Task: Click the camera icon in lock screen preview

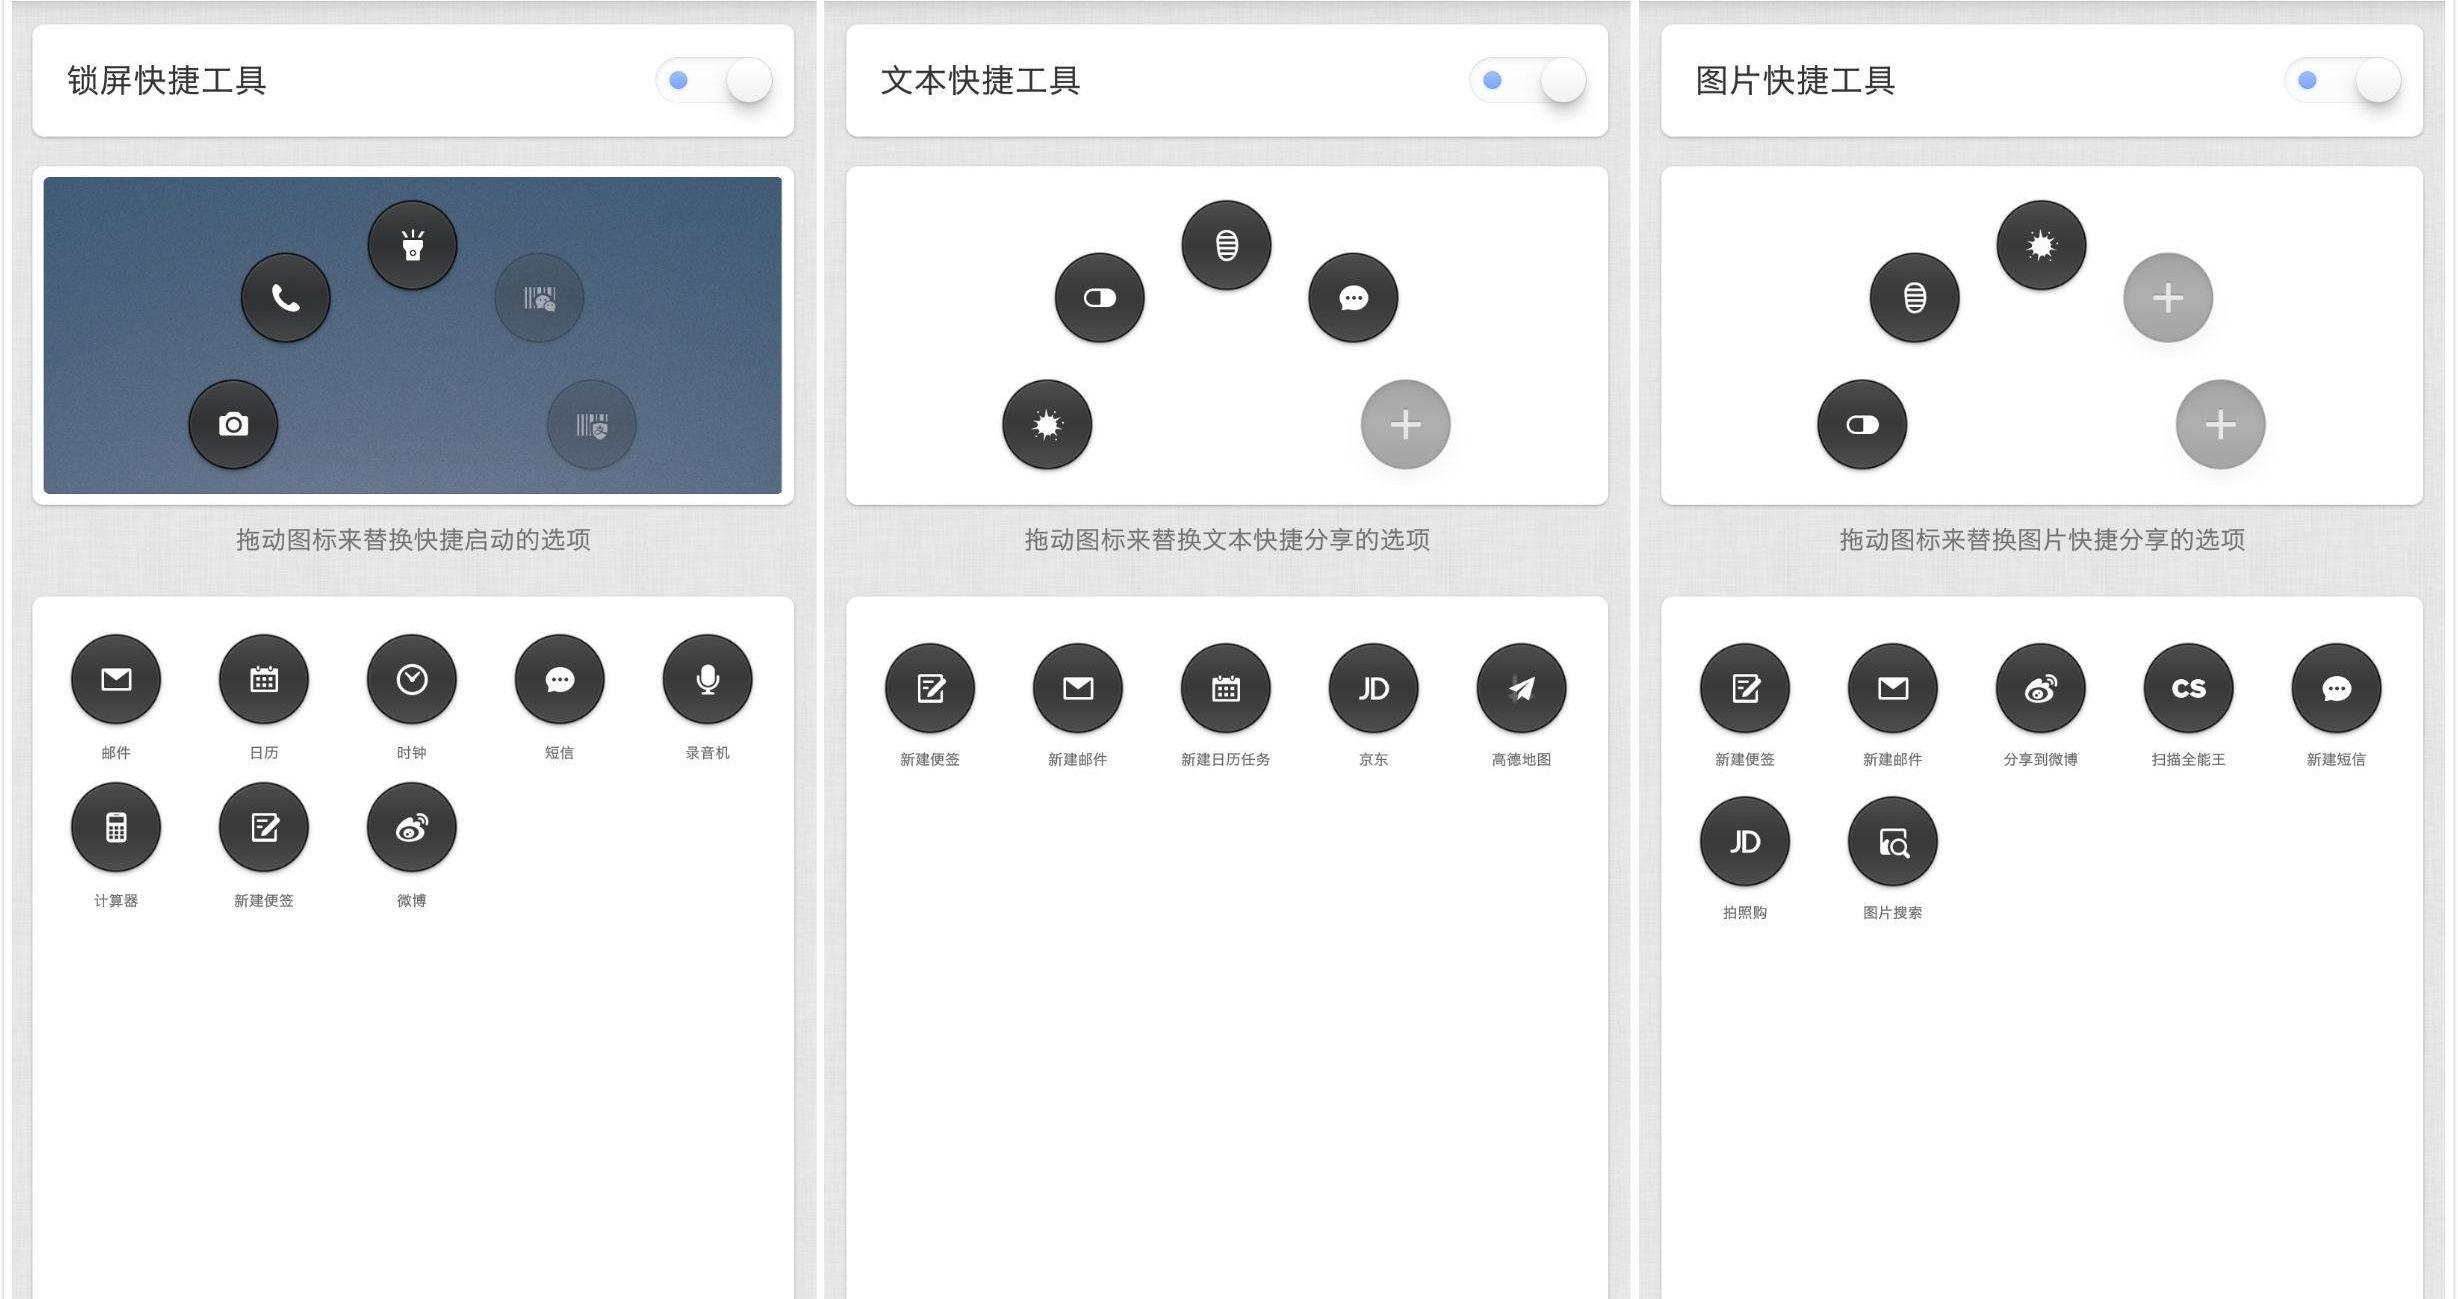Action: 233,424
